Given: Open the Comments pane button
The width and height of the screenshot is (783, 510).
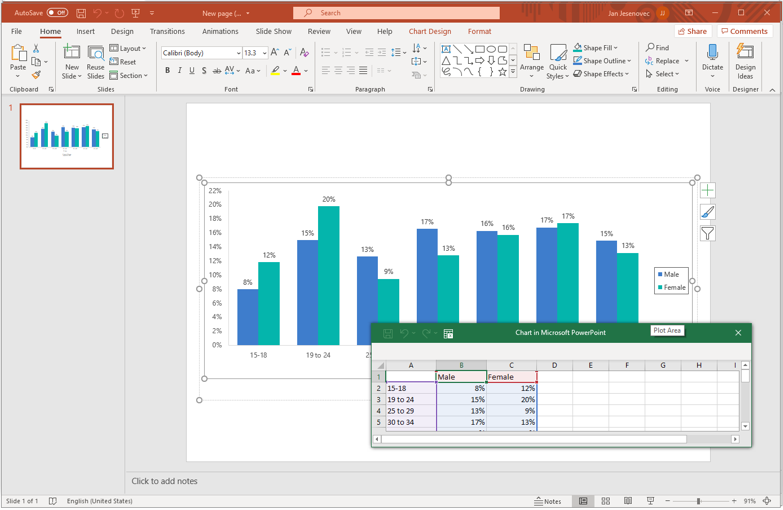Looking at the screenshot, I should point(745,31).
